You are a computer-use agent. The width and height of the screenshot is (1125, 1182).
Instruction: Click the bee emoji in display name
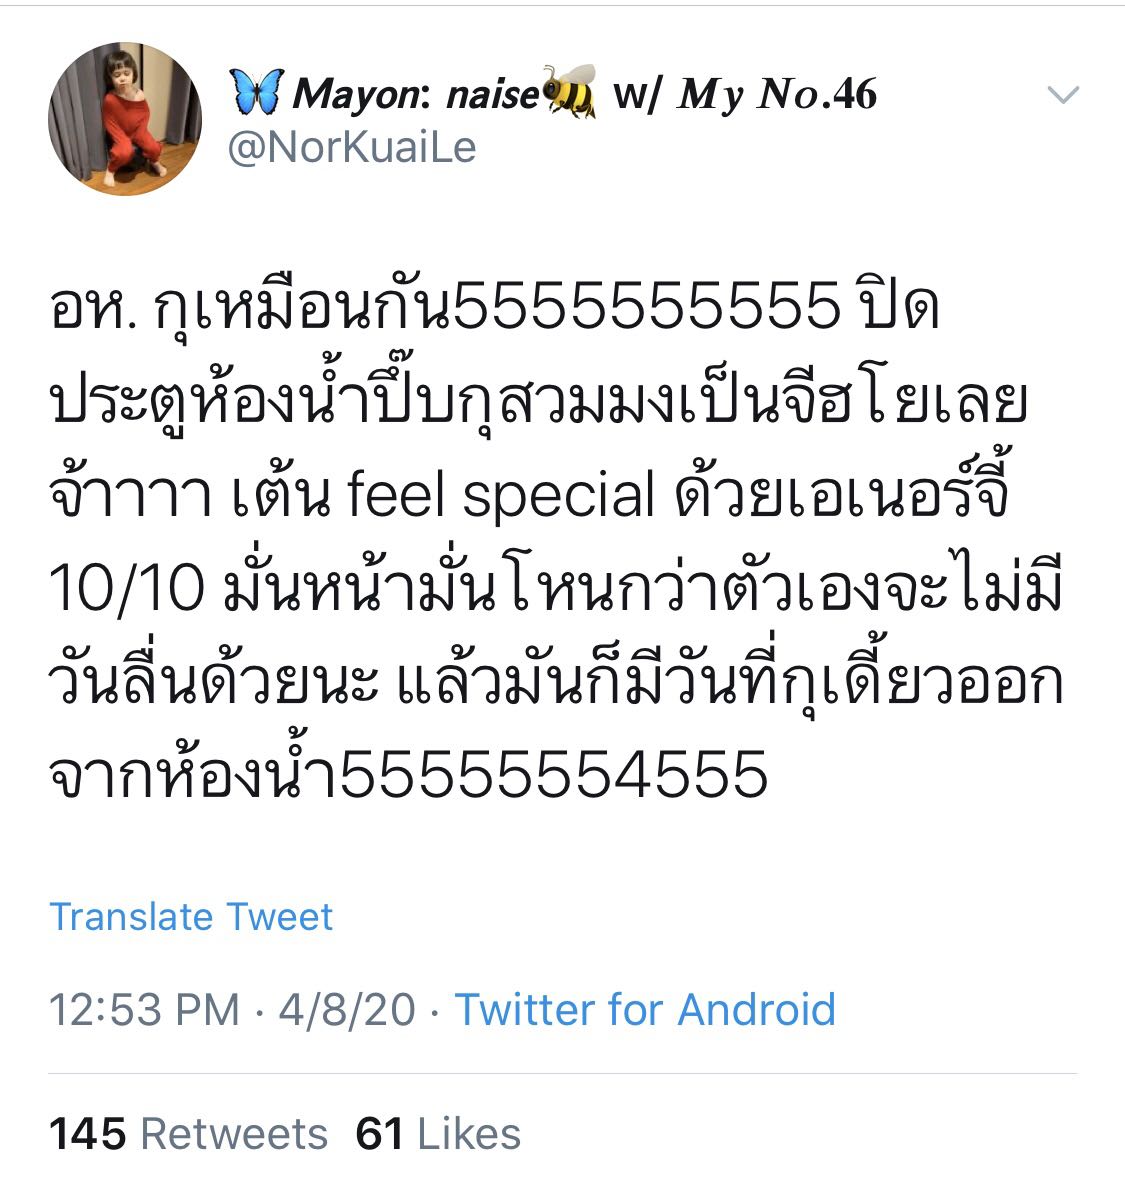569,91
